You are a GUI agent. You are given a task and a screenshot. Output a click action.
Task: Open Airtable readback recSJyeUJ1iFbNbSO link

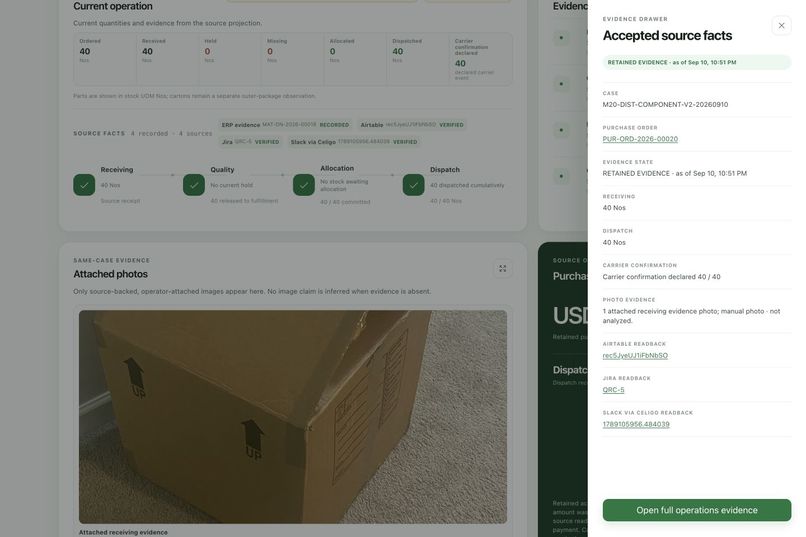click(635, 355)
